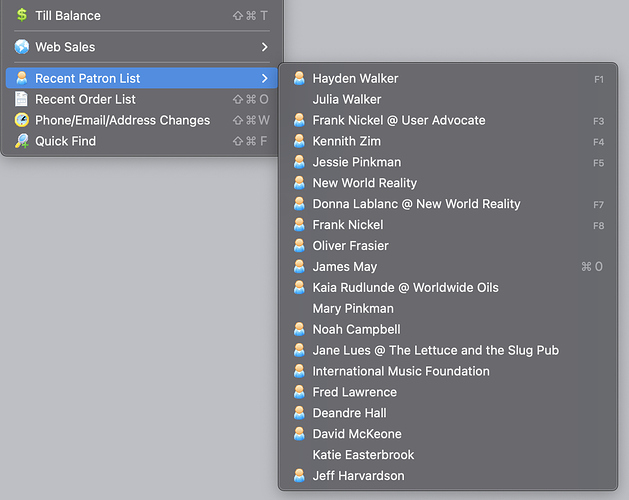The height and width of the screenshot is (500, 629).
Task: Click the Till Balance dollar icon
Action: tap(22, 15)
